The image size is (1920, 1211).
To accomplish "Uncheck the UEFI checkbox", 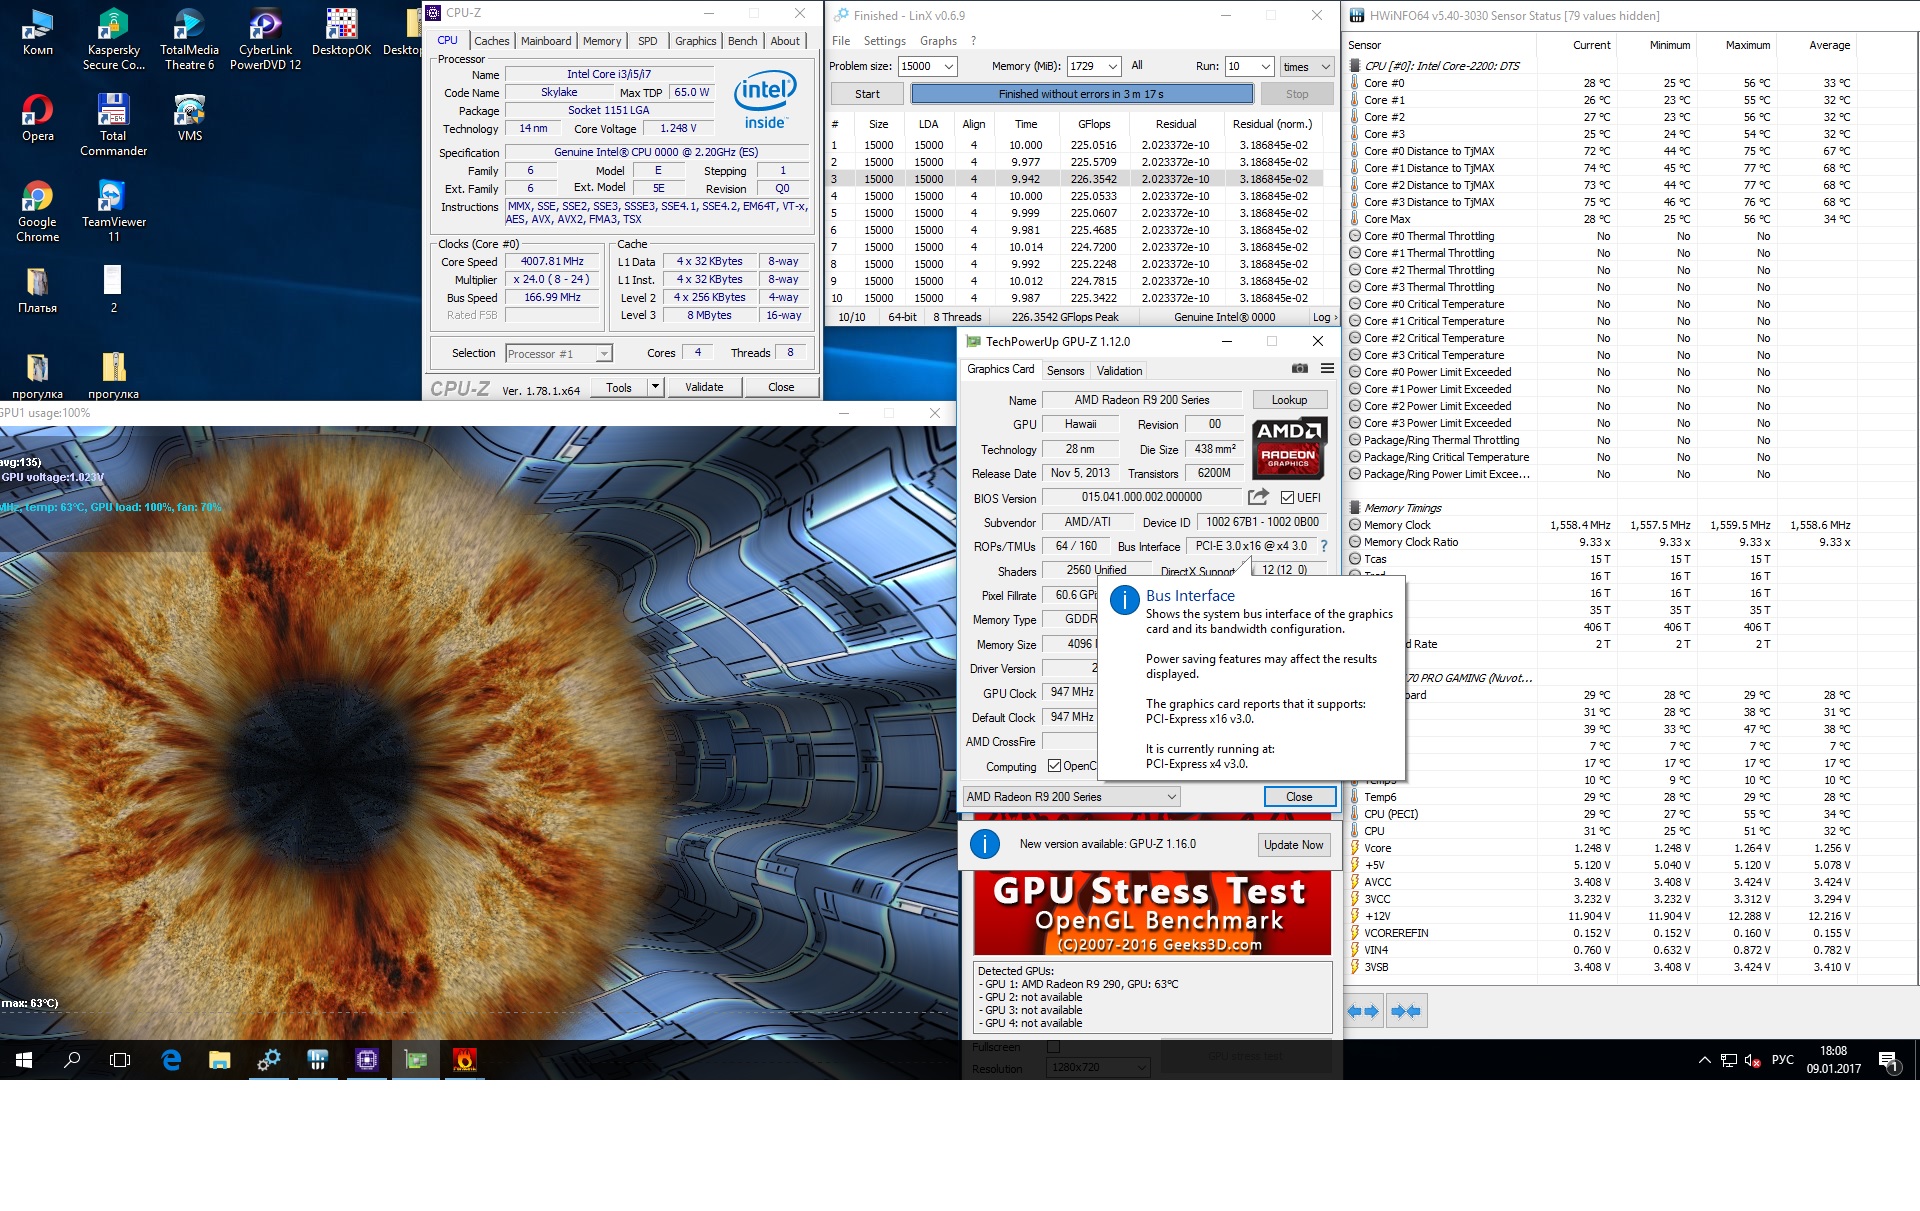I will tap(1287, 498).
